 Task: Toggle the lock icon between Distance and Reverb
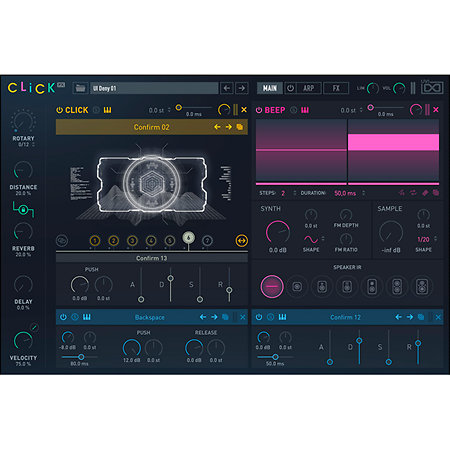(x=23, y=209)
